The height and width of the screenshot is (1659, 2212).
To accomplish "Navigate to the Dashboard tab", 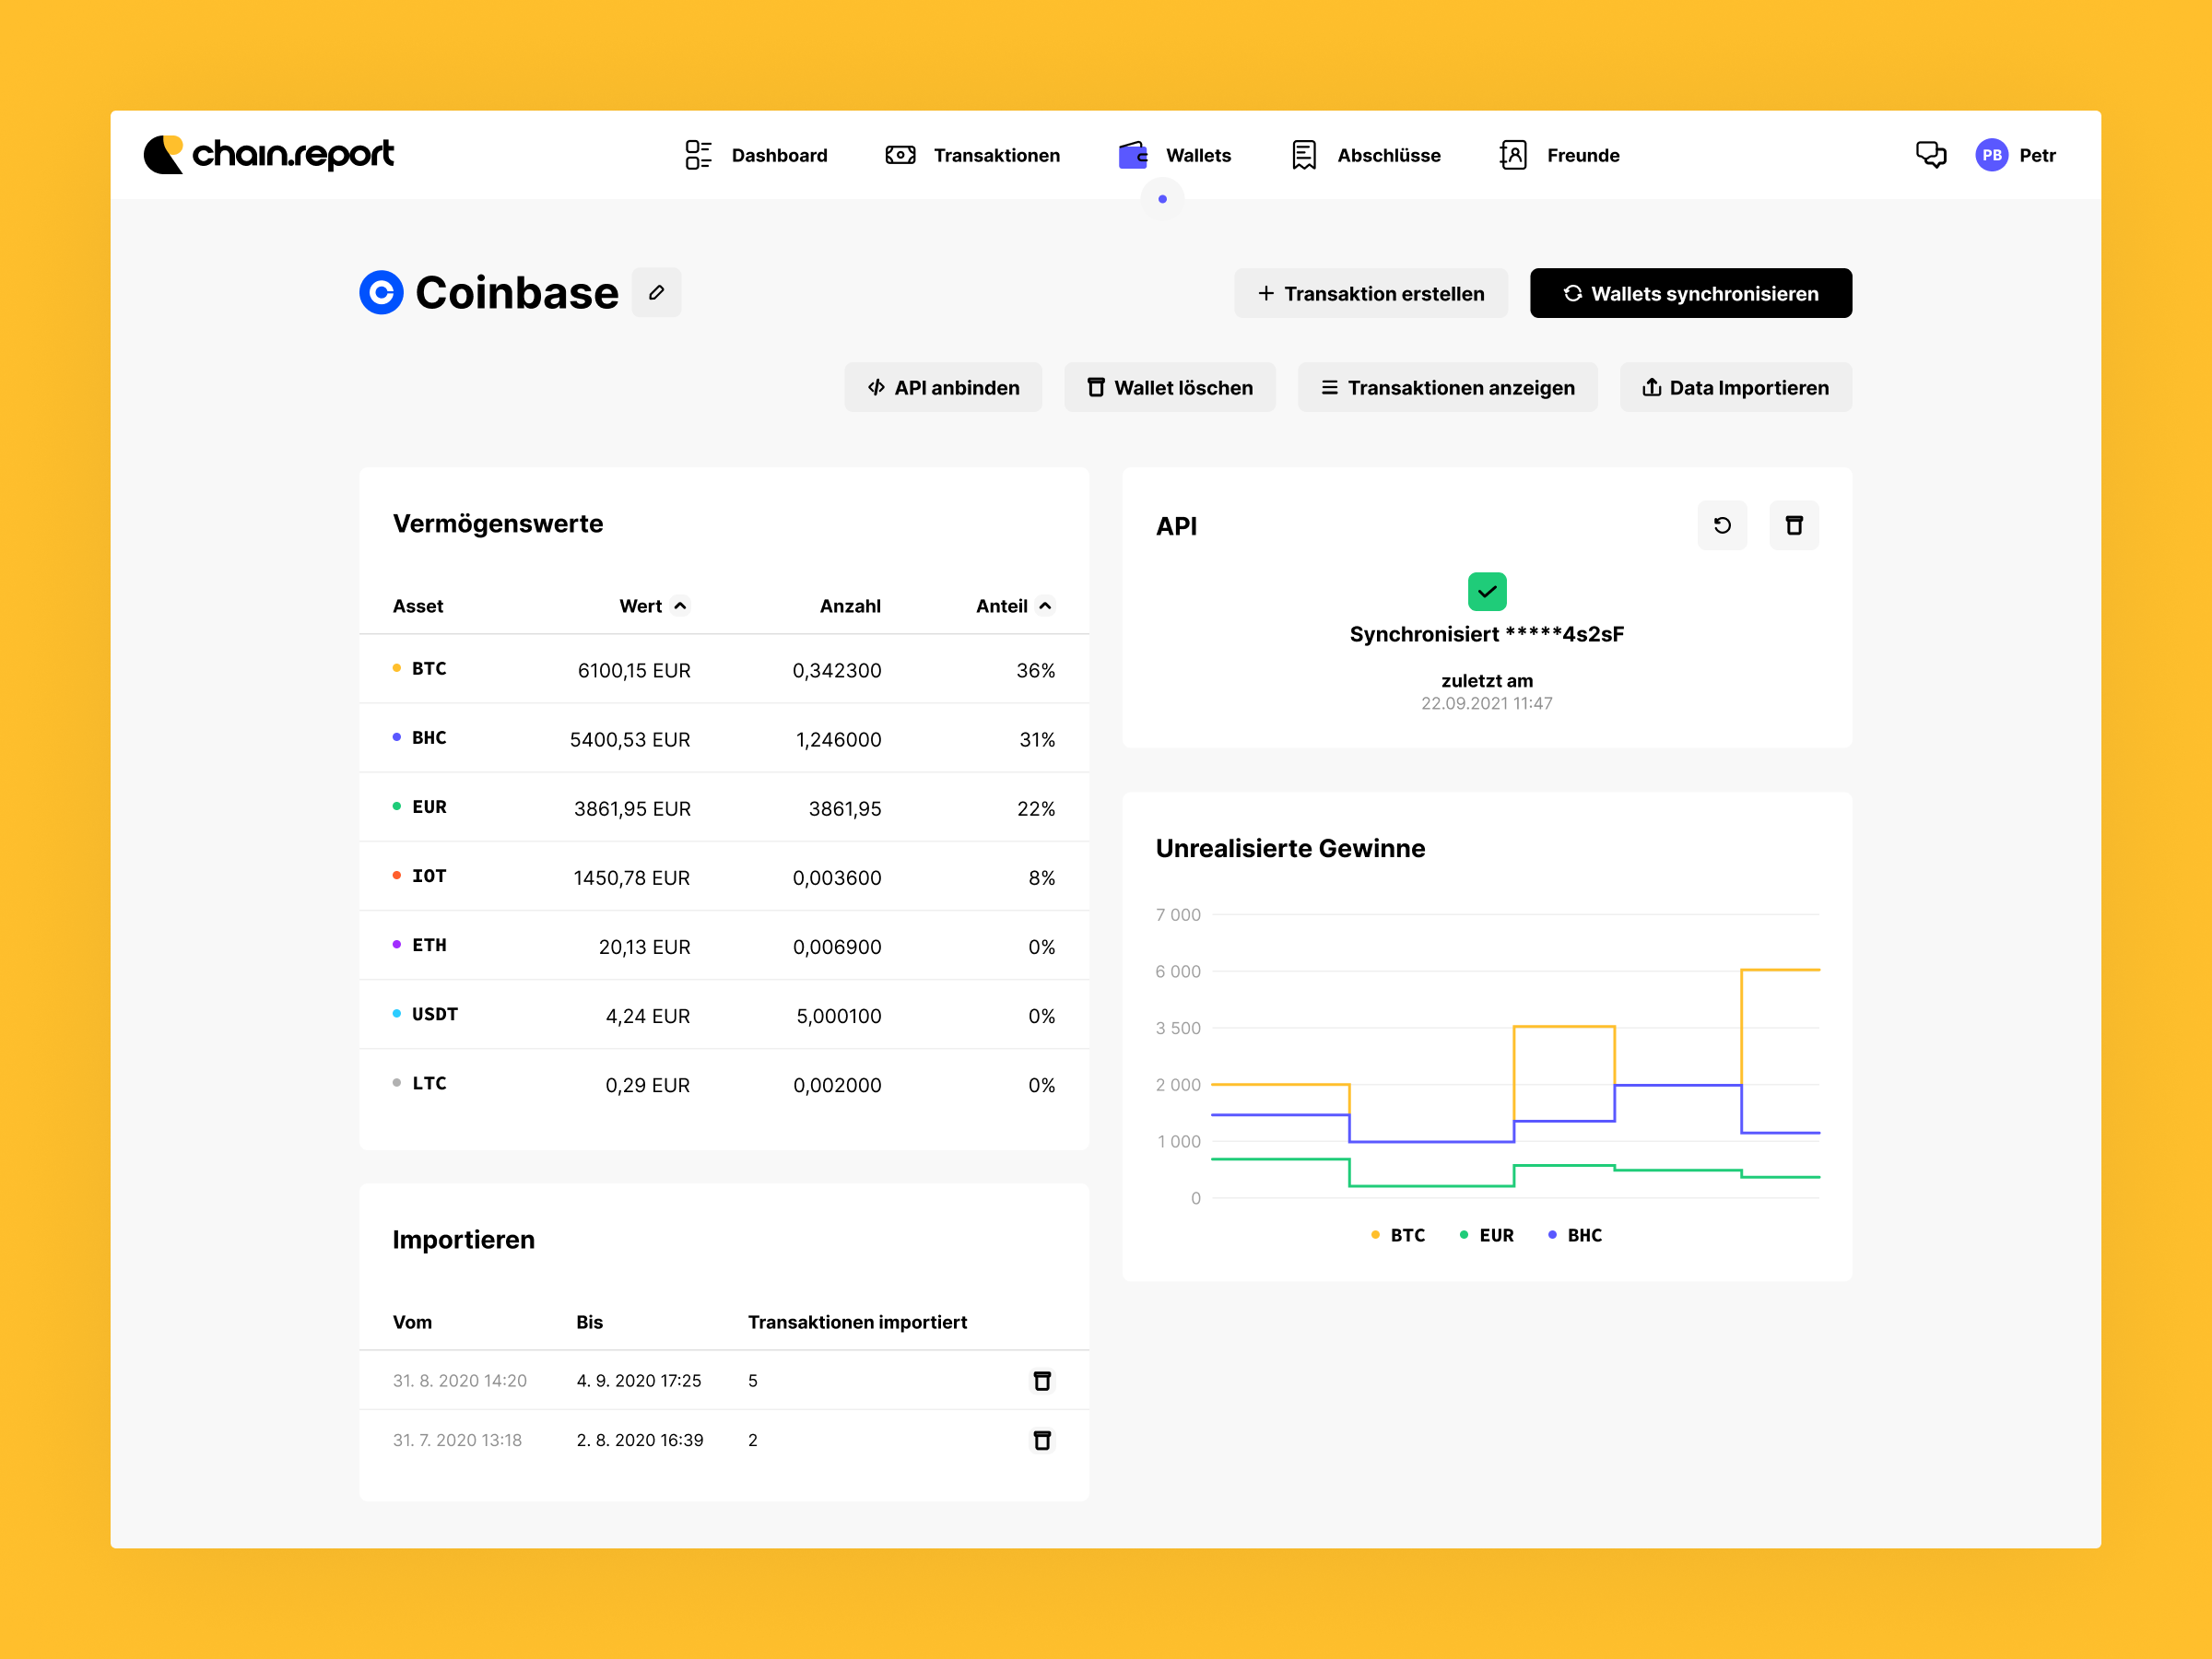I will coord(757,154).
